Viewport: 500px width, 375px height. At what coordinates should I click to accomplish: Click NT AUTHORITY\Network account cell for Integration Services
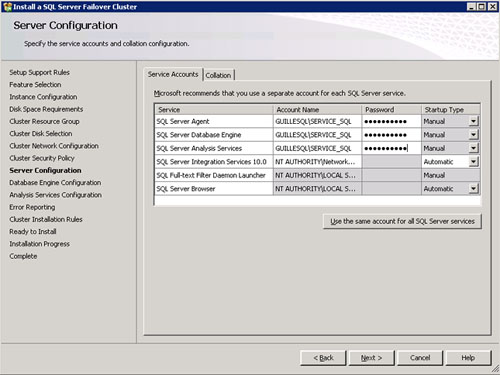317,162
